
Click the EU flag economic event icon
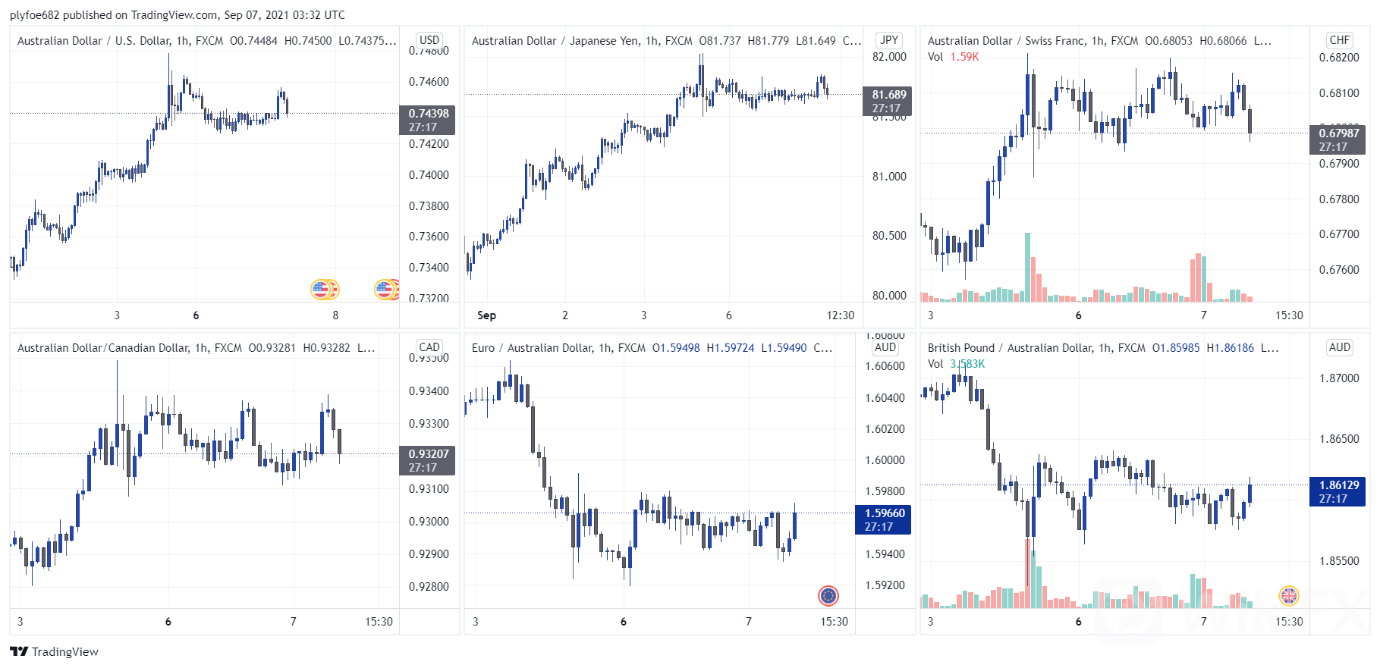click(x=828, y=596)
